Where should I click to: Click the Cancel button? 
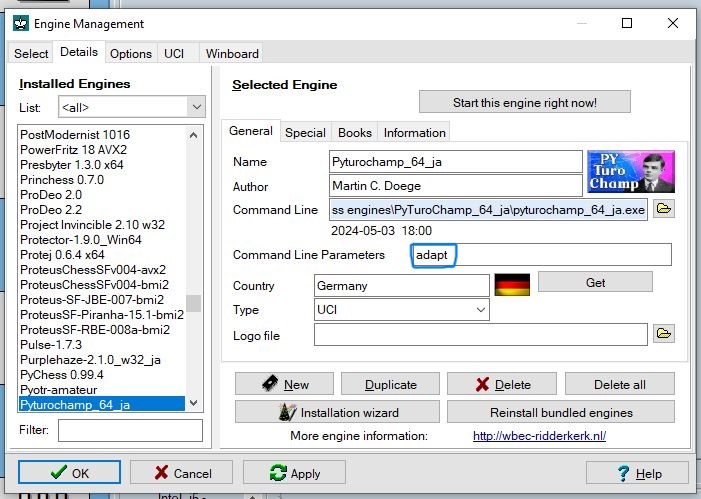(x=182, y=473)
